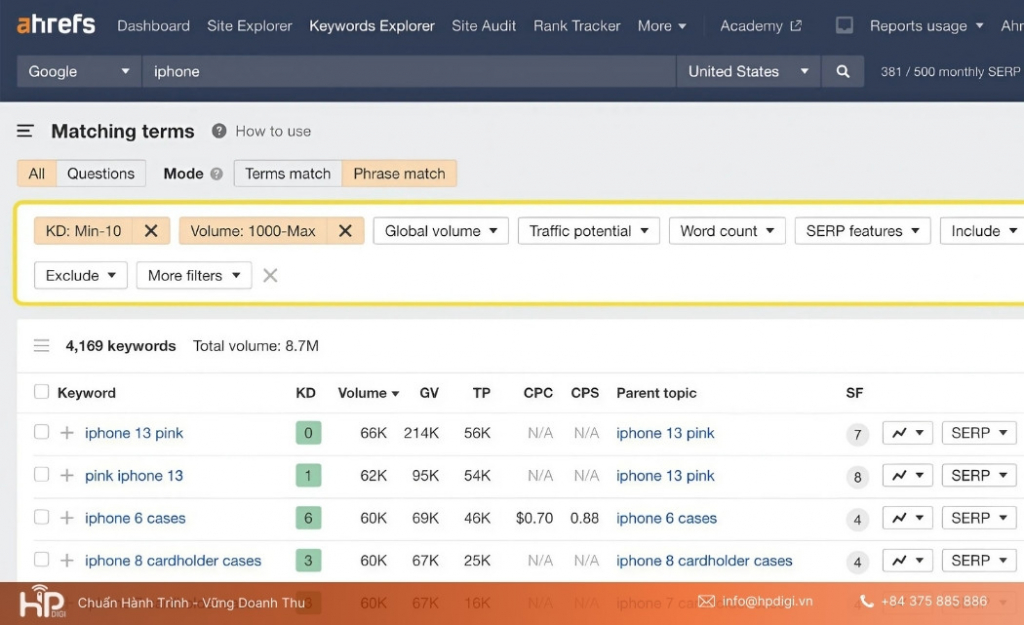Show Questions only
1024x625 pixels.
(x=101, y=174)
